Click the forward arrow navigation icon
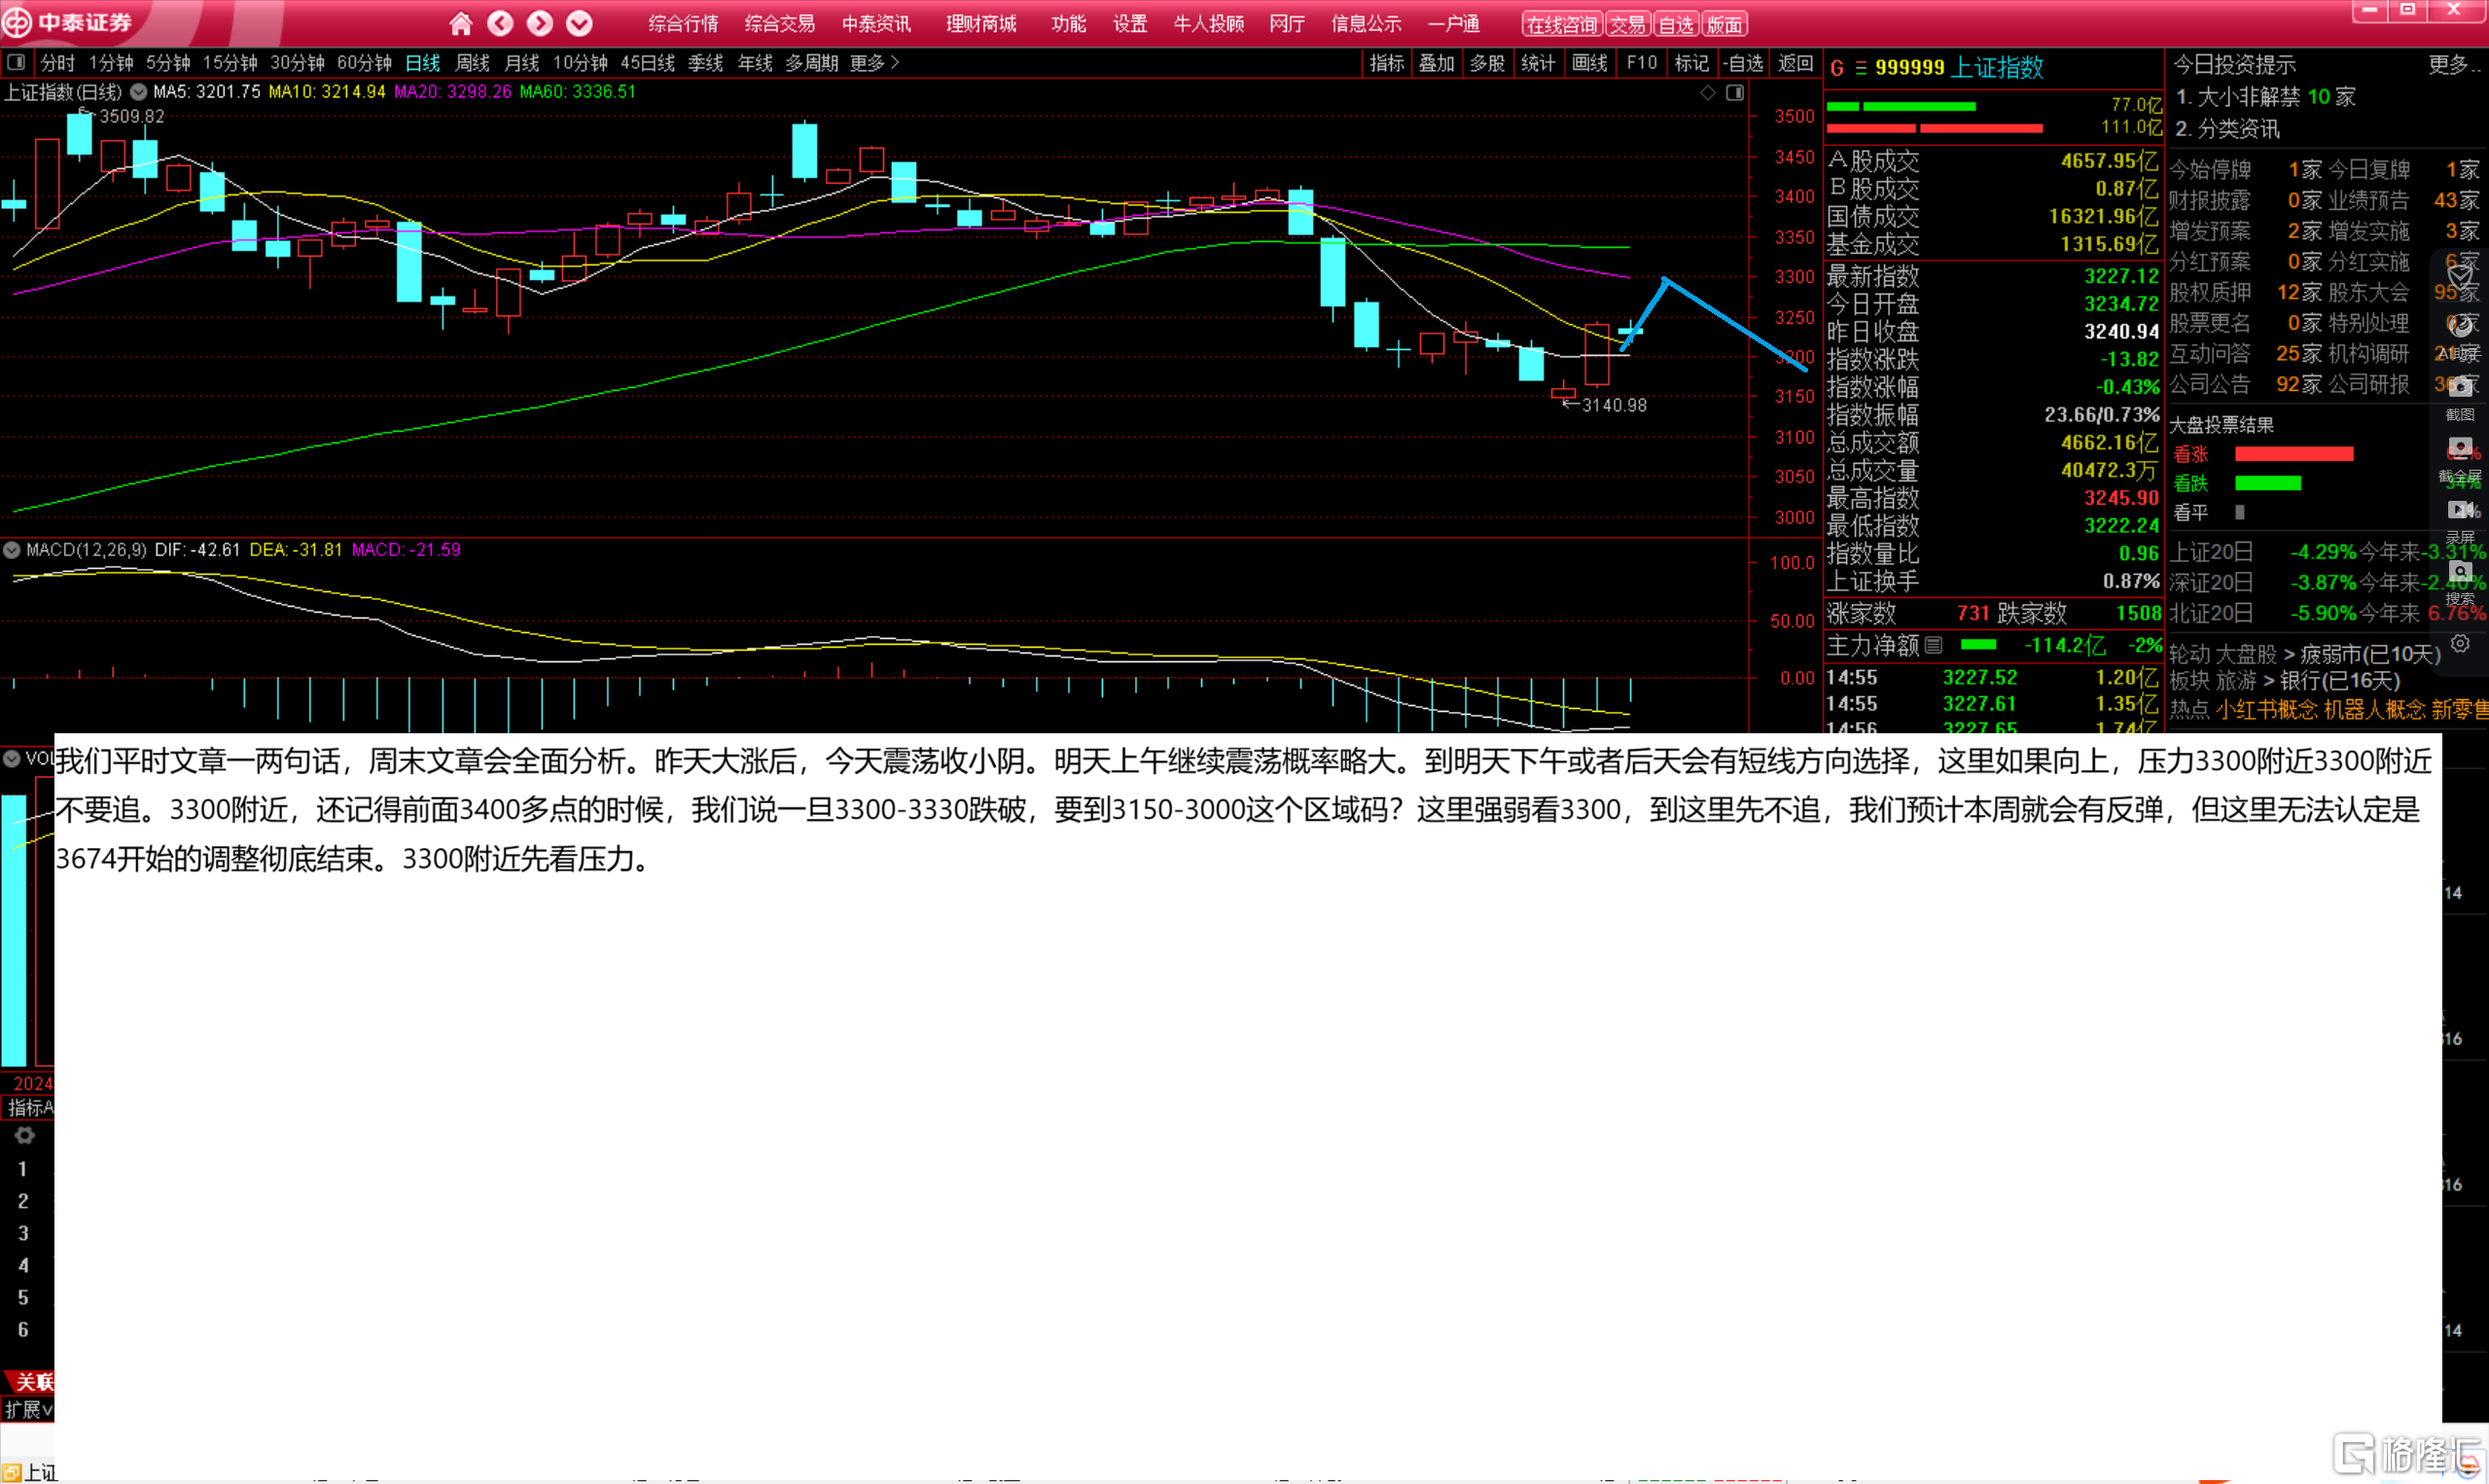Screen dimensions: 2489x1484 tap(540, 23)
